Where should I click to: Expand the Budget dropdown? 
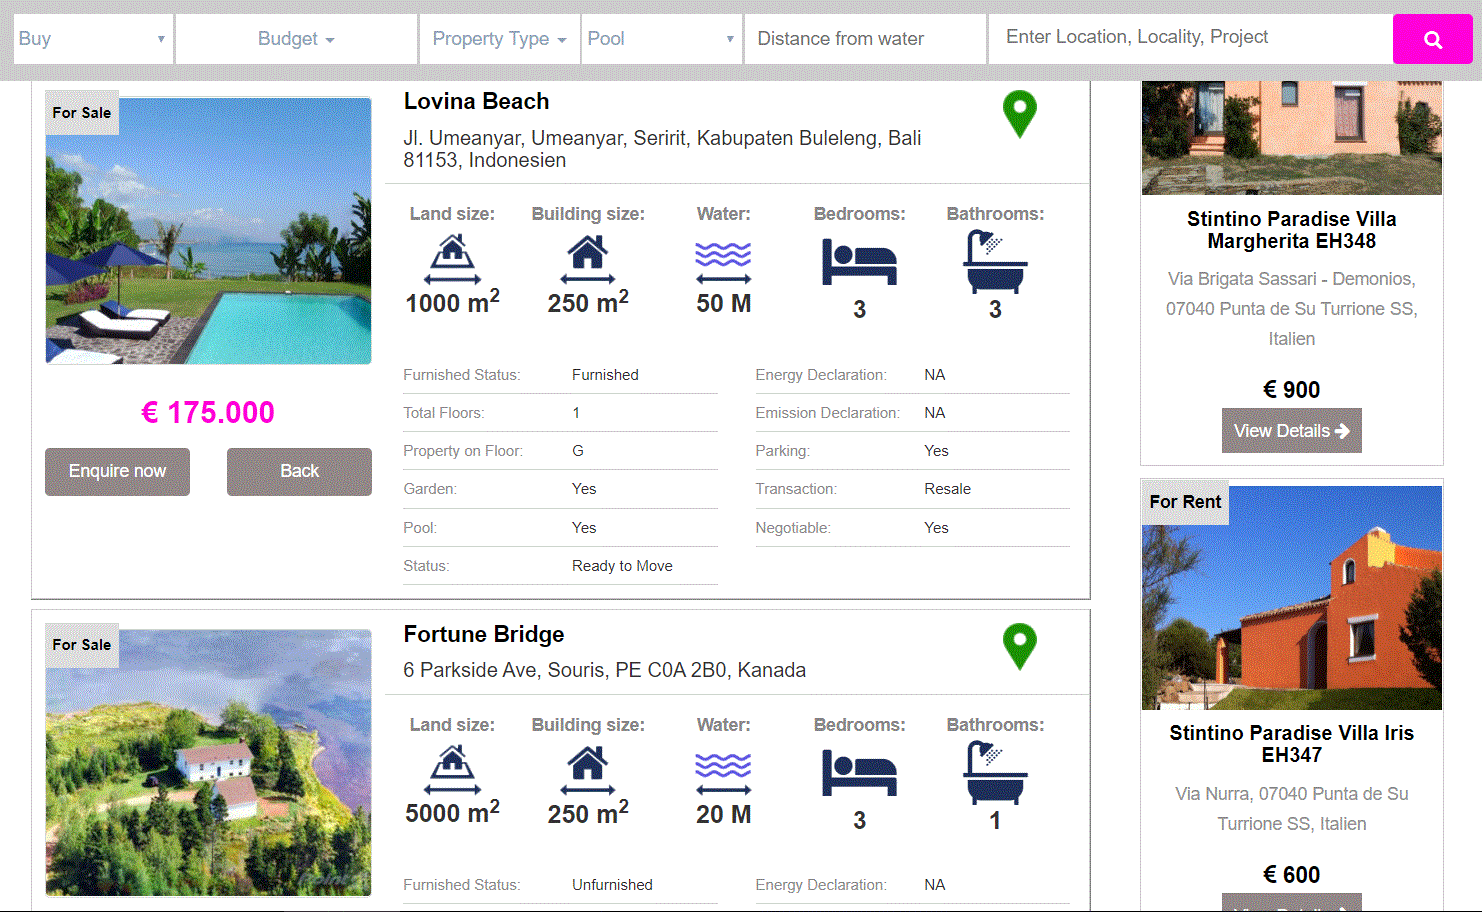point(296,39)
